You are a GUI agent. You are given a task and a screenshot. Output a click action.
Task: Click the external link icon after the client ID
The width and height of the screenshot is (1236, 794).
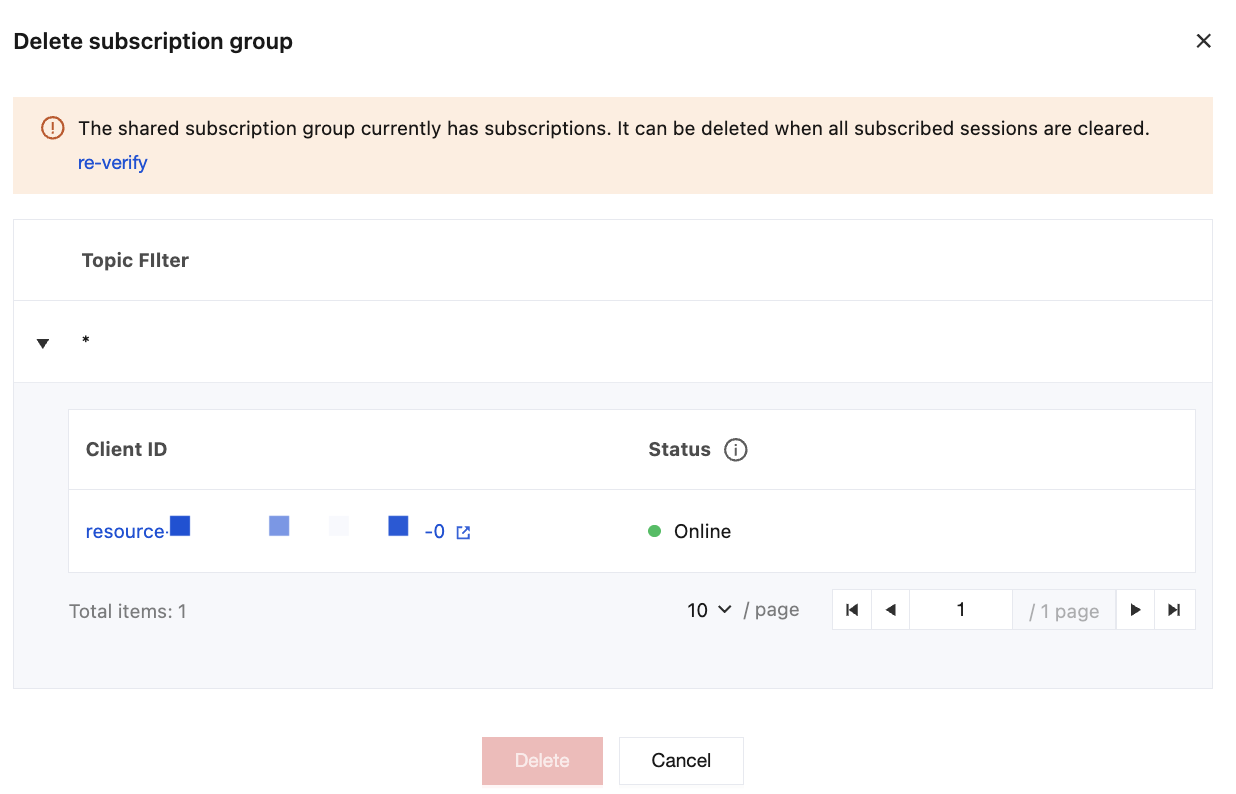(x=463, y=532)
